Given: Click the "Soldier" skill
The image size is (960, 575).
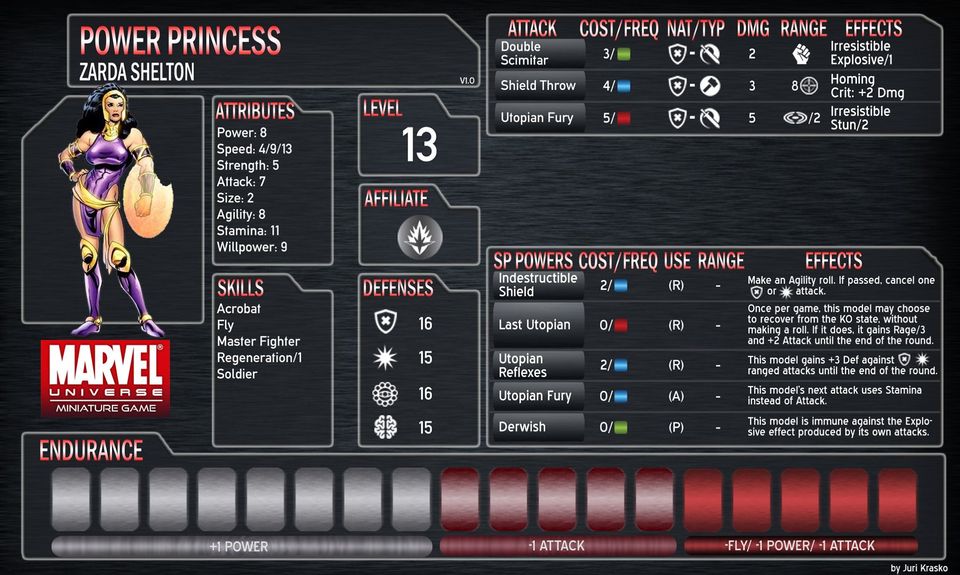Looking at the screenshot, I should pyautogui.click(x=237, y=374).
